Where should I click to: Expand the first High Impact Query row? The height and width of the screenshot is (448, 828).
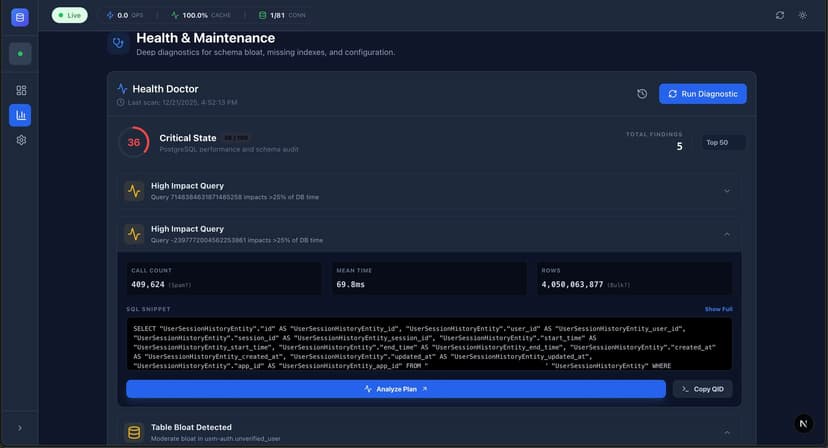pos(727,190)
